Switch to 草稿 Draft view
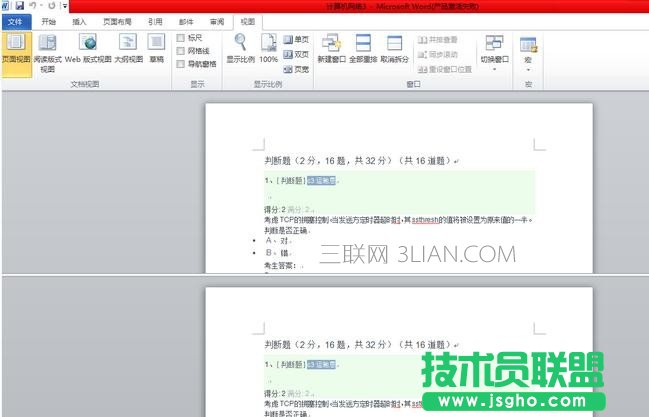The image size is (649, 417). click(x=156, y=50)
